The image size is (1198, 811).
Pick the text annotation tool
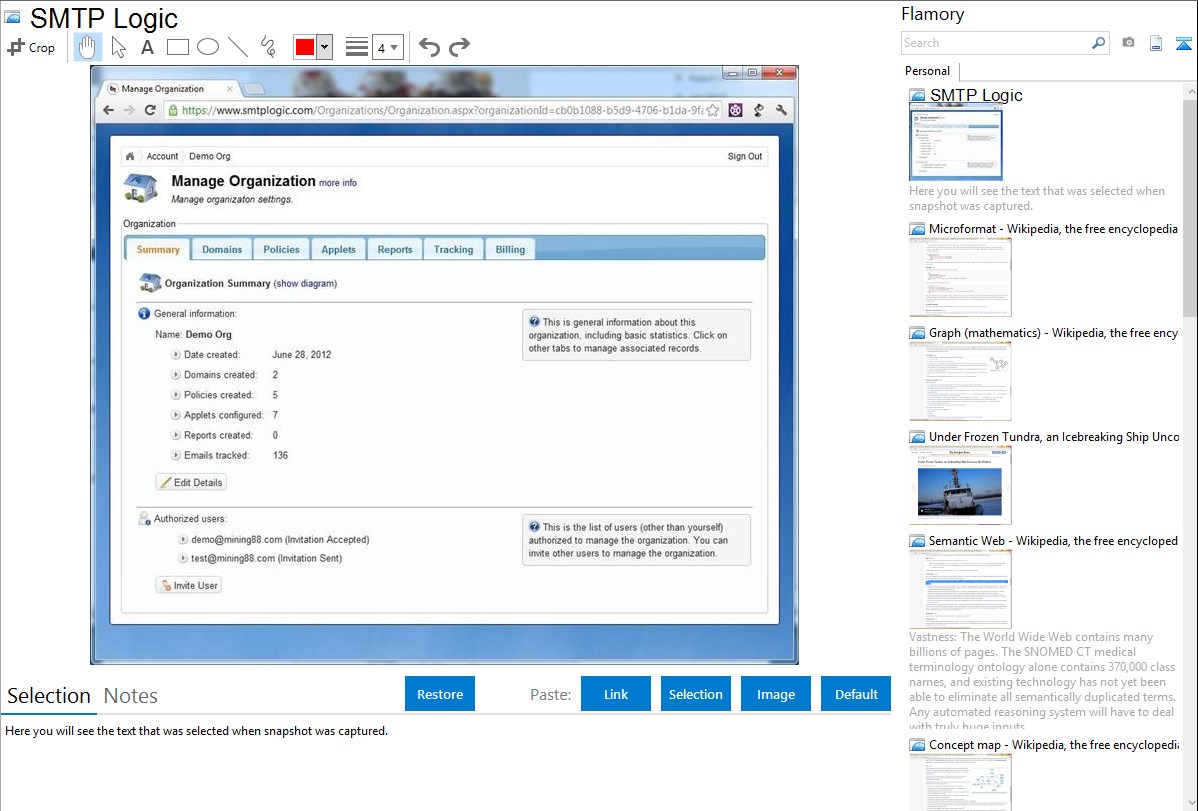tap(147, 47)
